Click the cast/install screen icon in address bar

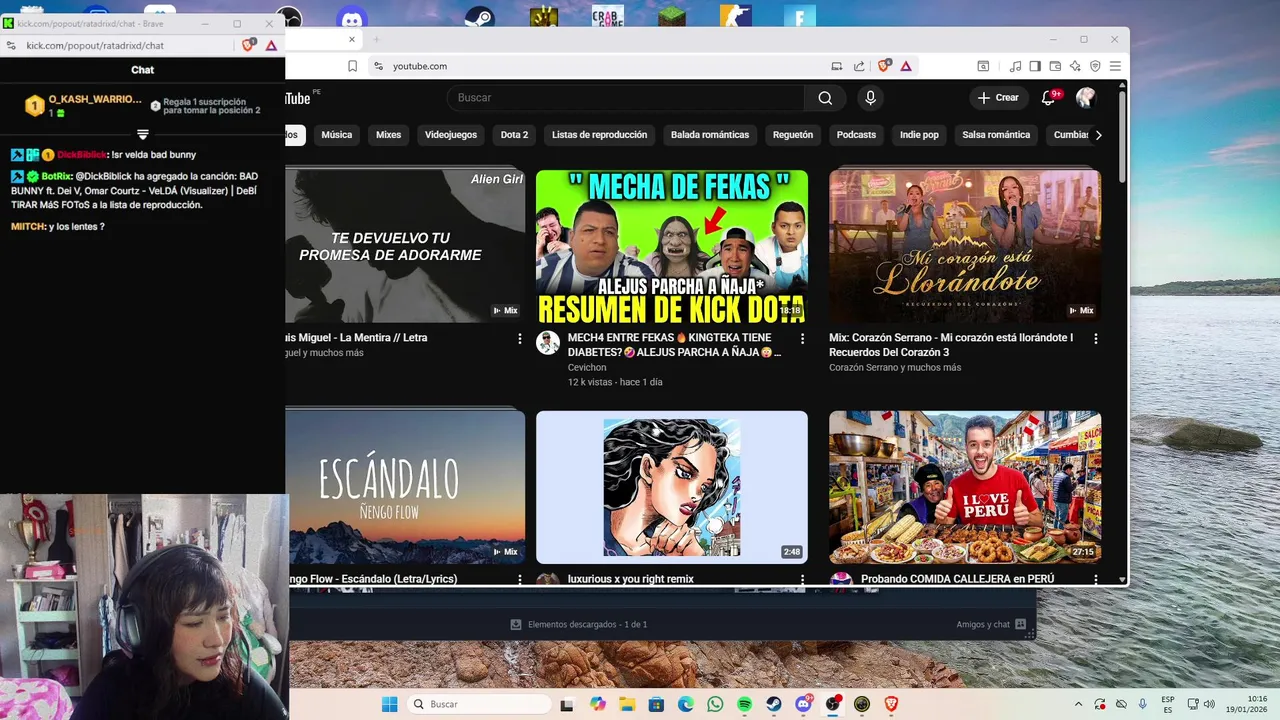837,66
